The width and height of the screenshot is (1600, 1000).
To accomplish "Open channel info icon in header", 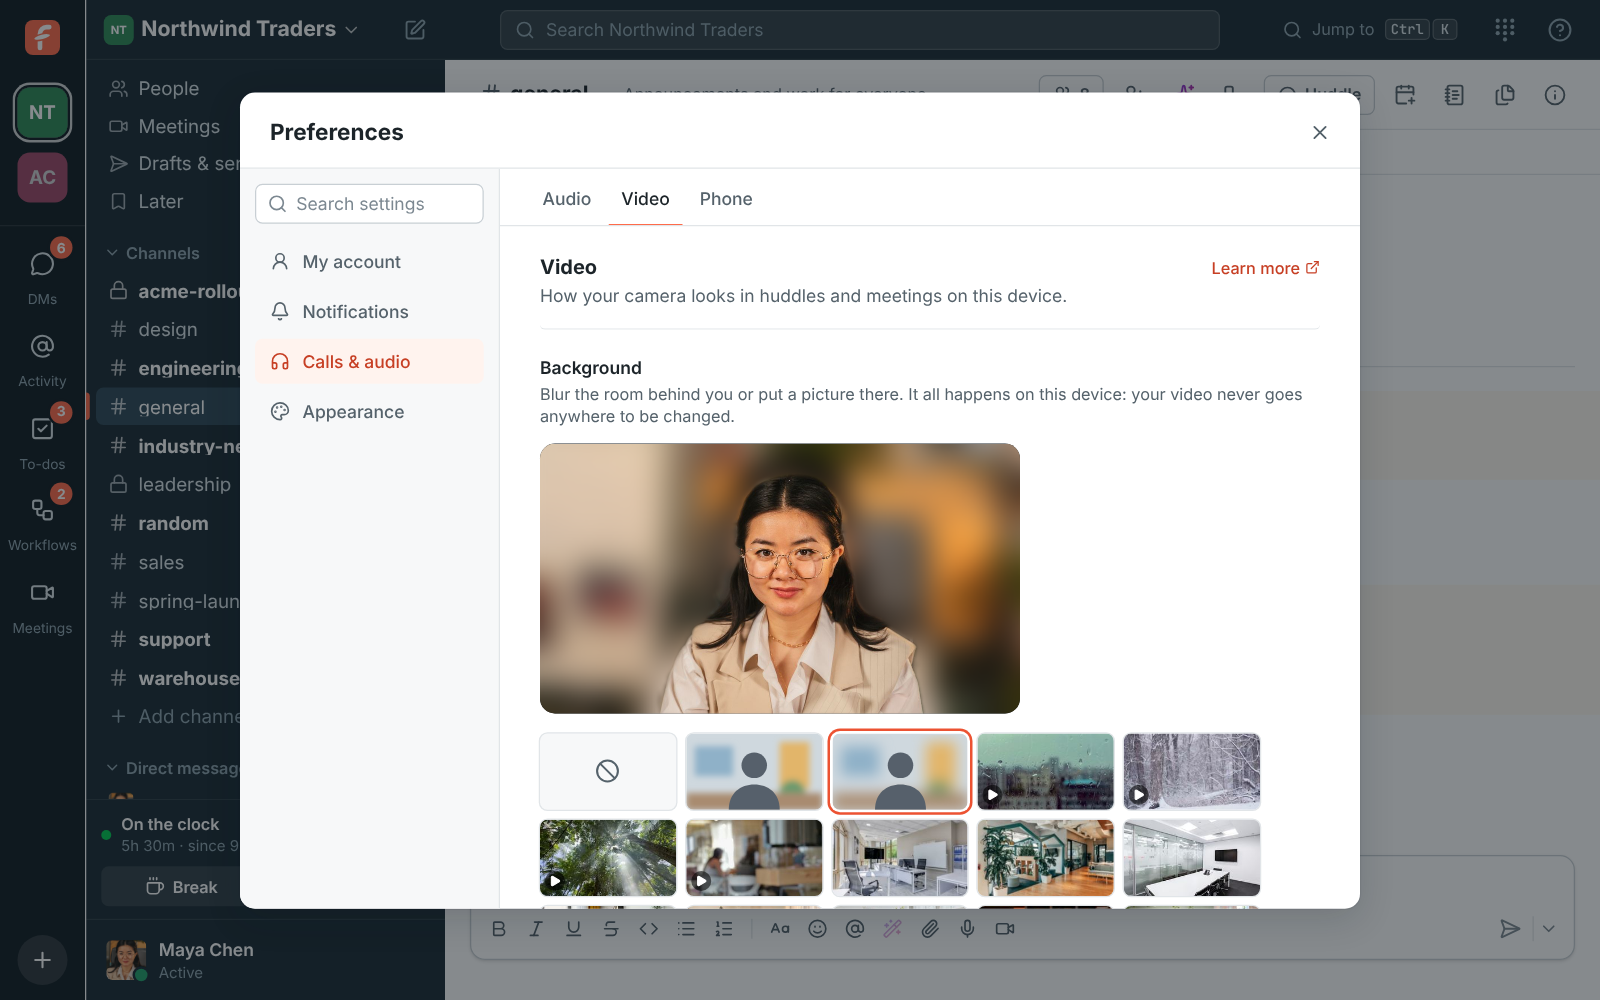I will point(1554,95).
